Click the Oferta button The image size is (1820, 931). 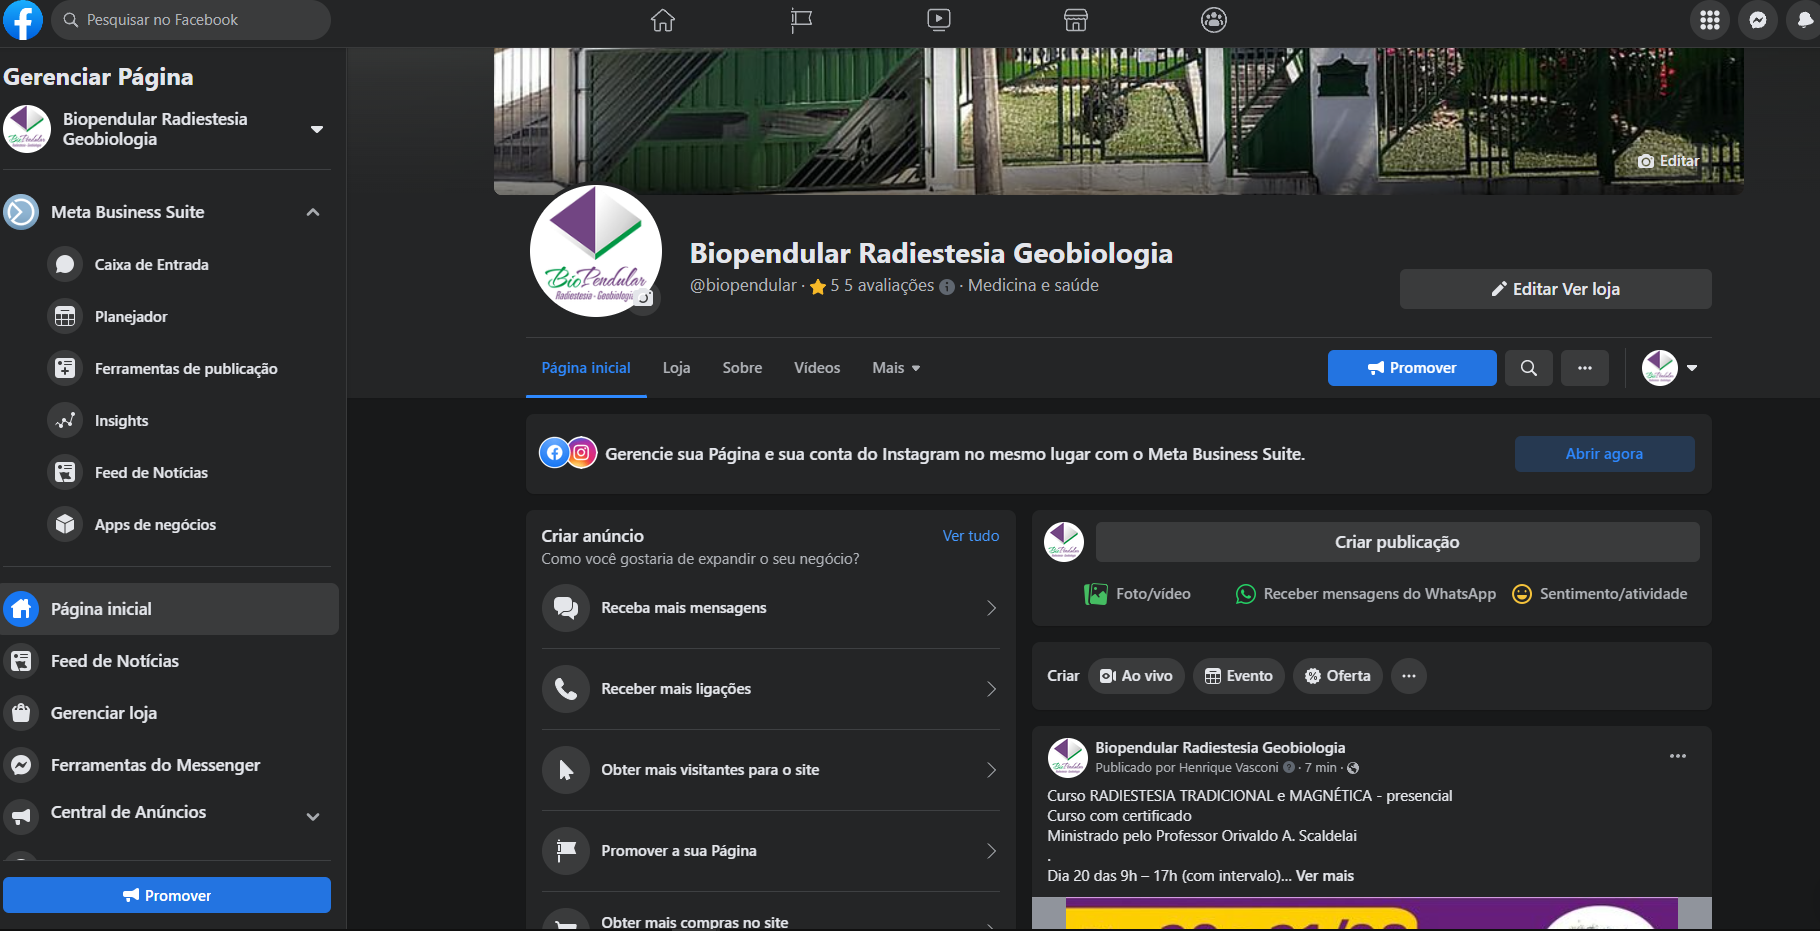click(x=1338, y=676)
